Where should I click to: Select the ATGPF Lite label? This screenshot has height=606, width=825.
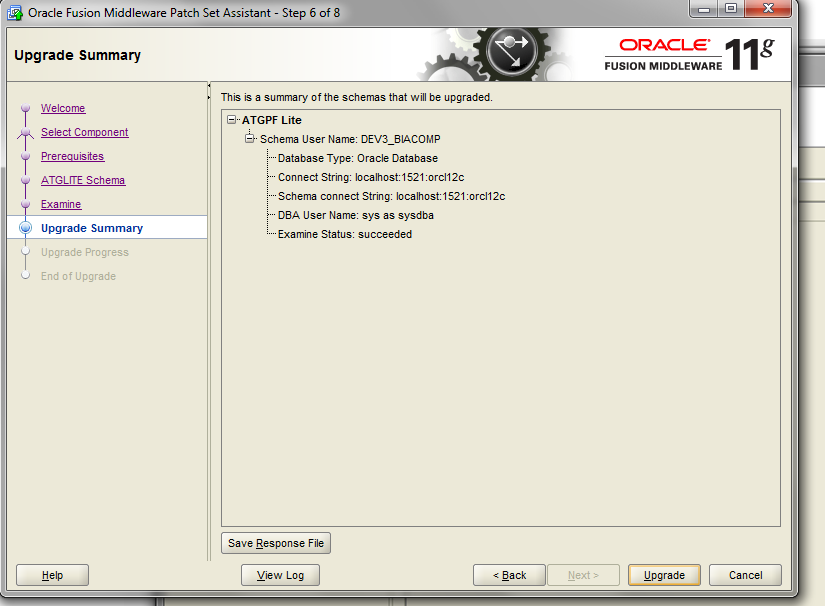pyautogui.click(x=271, y=120)
